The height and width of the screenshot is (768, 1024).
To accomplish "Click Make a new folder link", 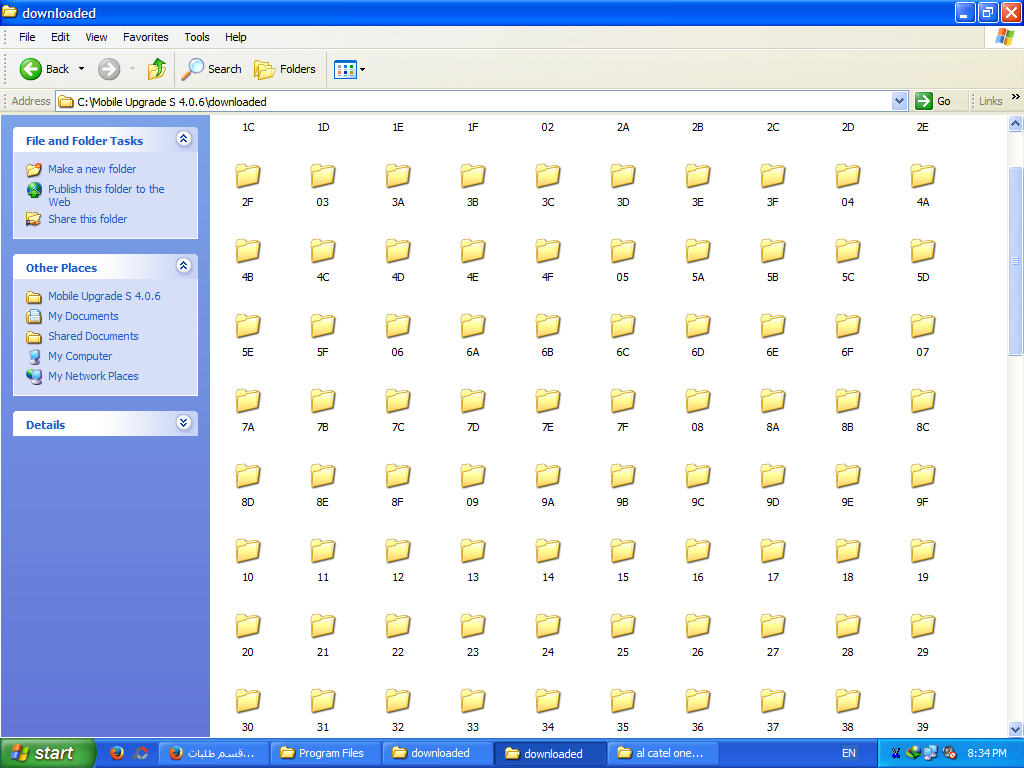I will 92,169.
